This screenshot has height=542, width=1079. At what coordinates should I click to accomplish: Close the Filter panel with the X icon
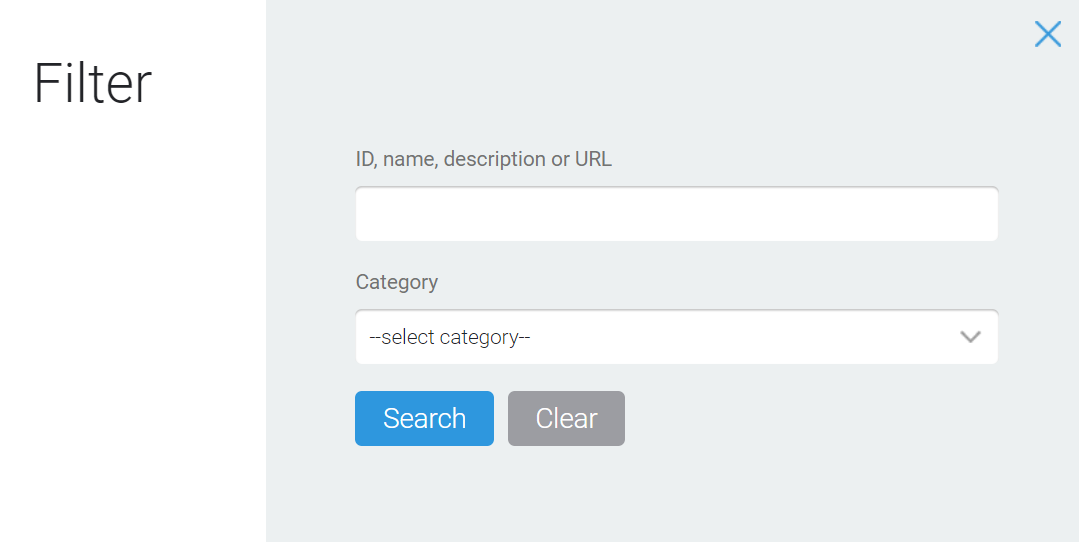pos(1047,34)
